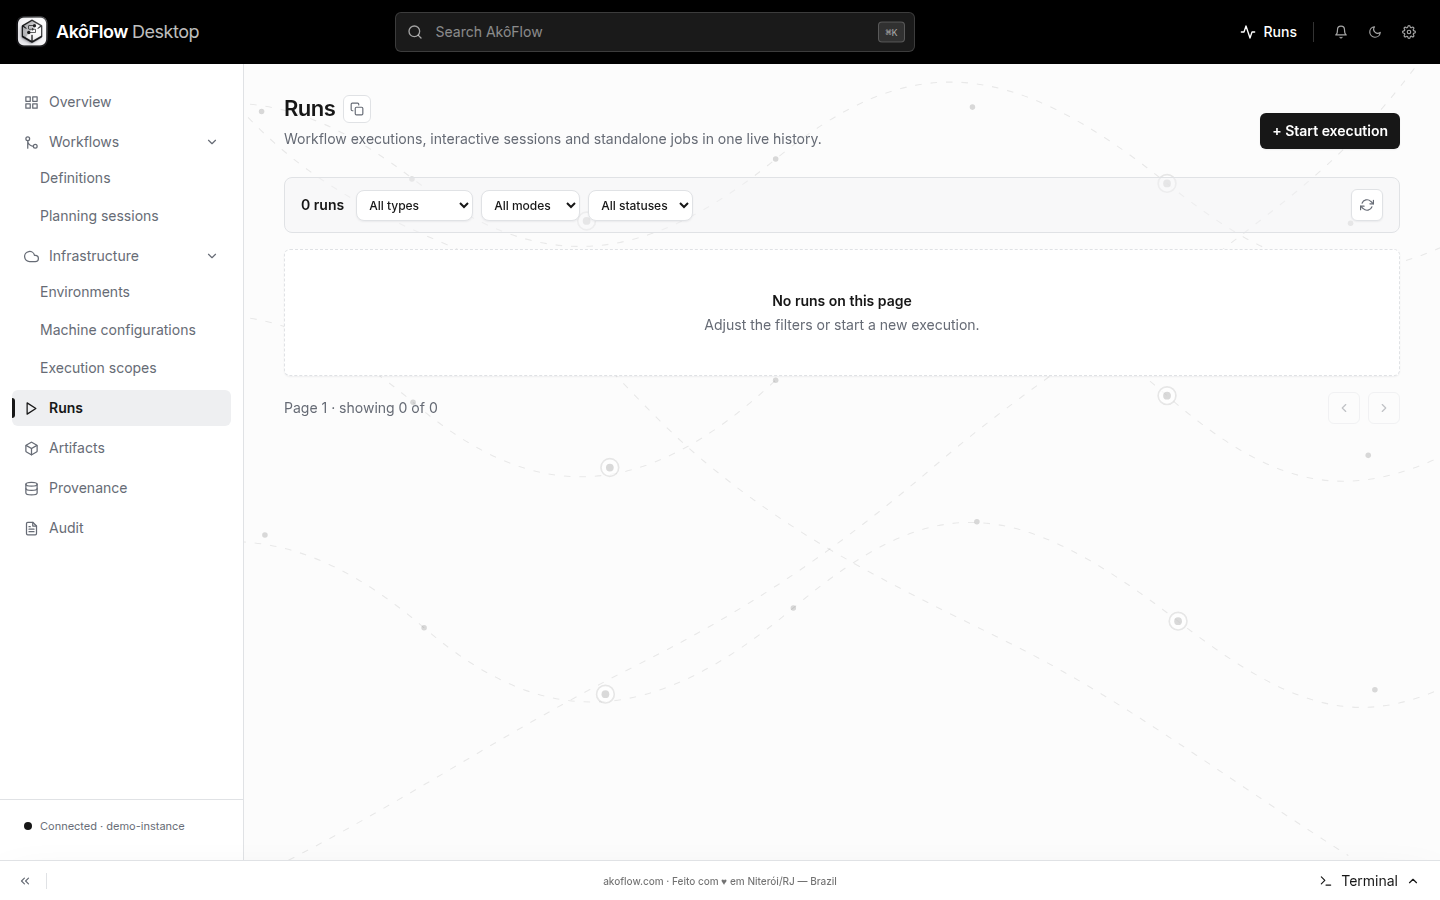Image resolution: width=1440 pixels, height=900 pixels.
Task: Toggle dark mode moon icon
Action: point(1375,32)
